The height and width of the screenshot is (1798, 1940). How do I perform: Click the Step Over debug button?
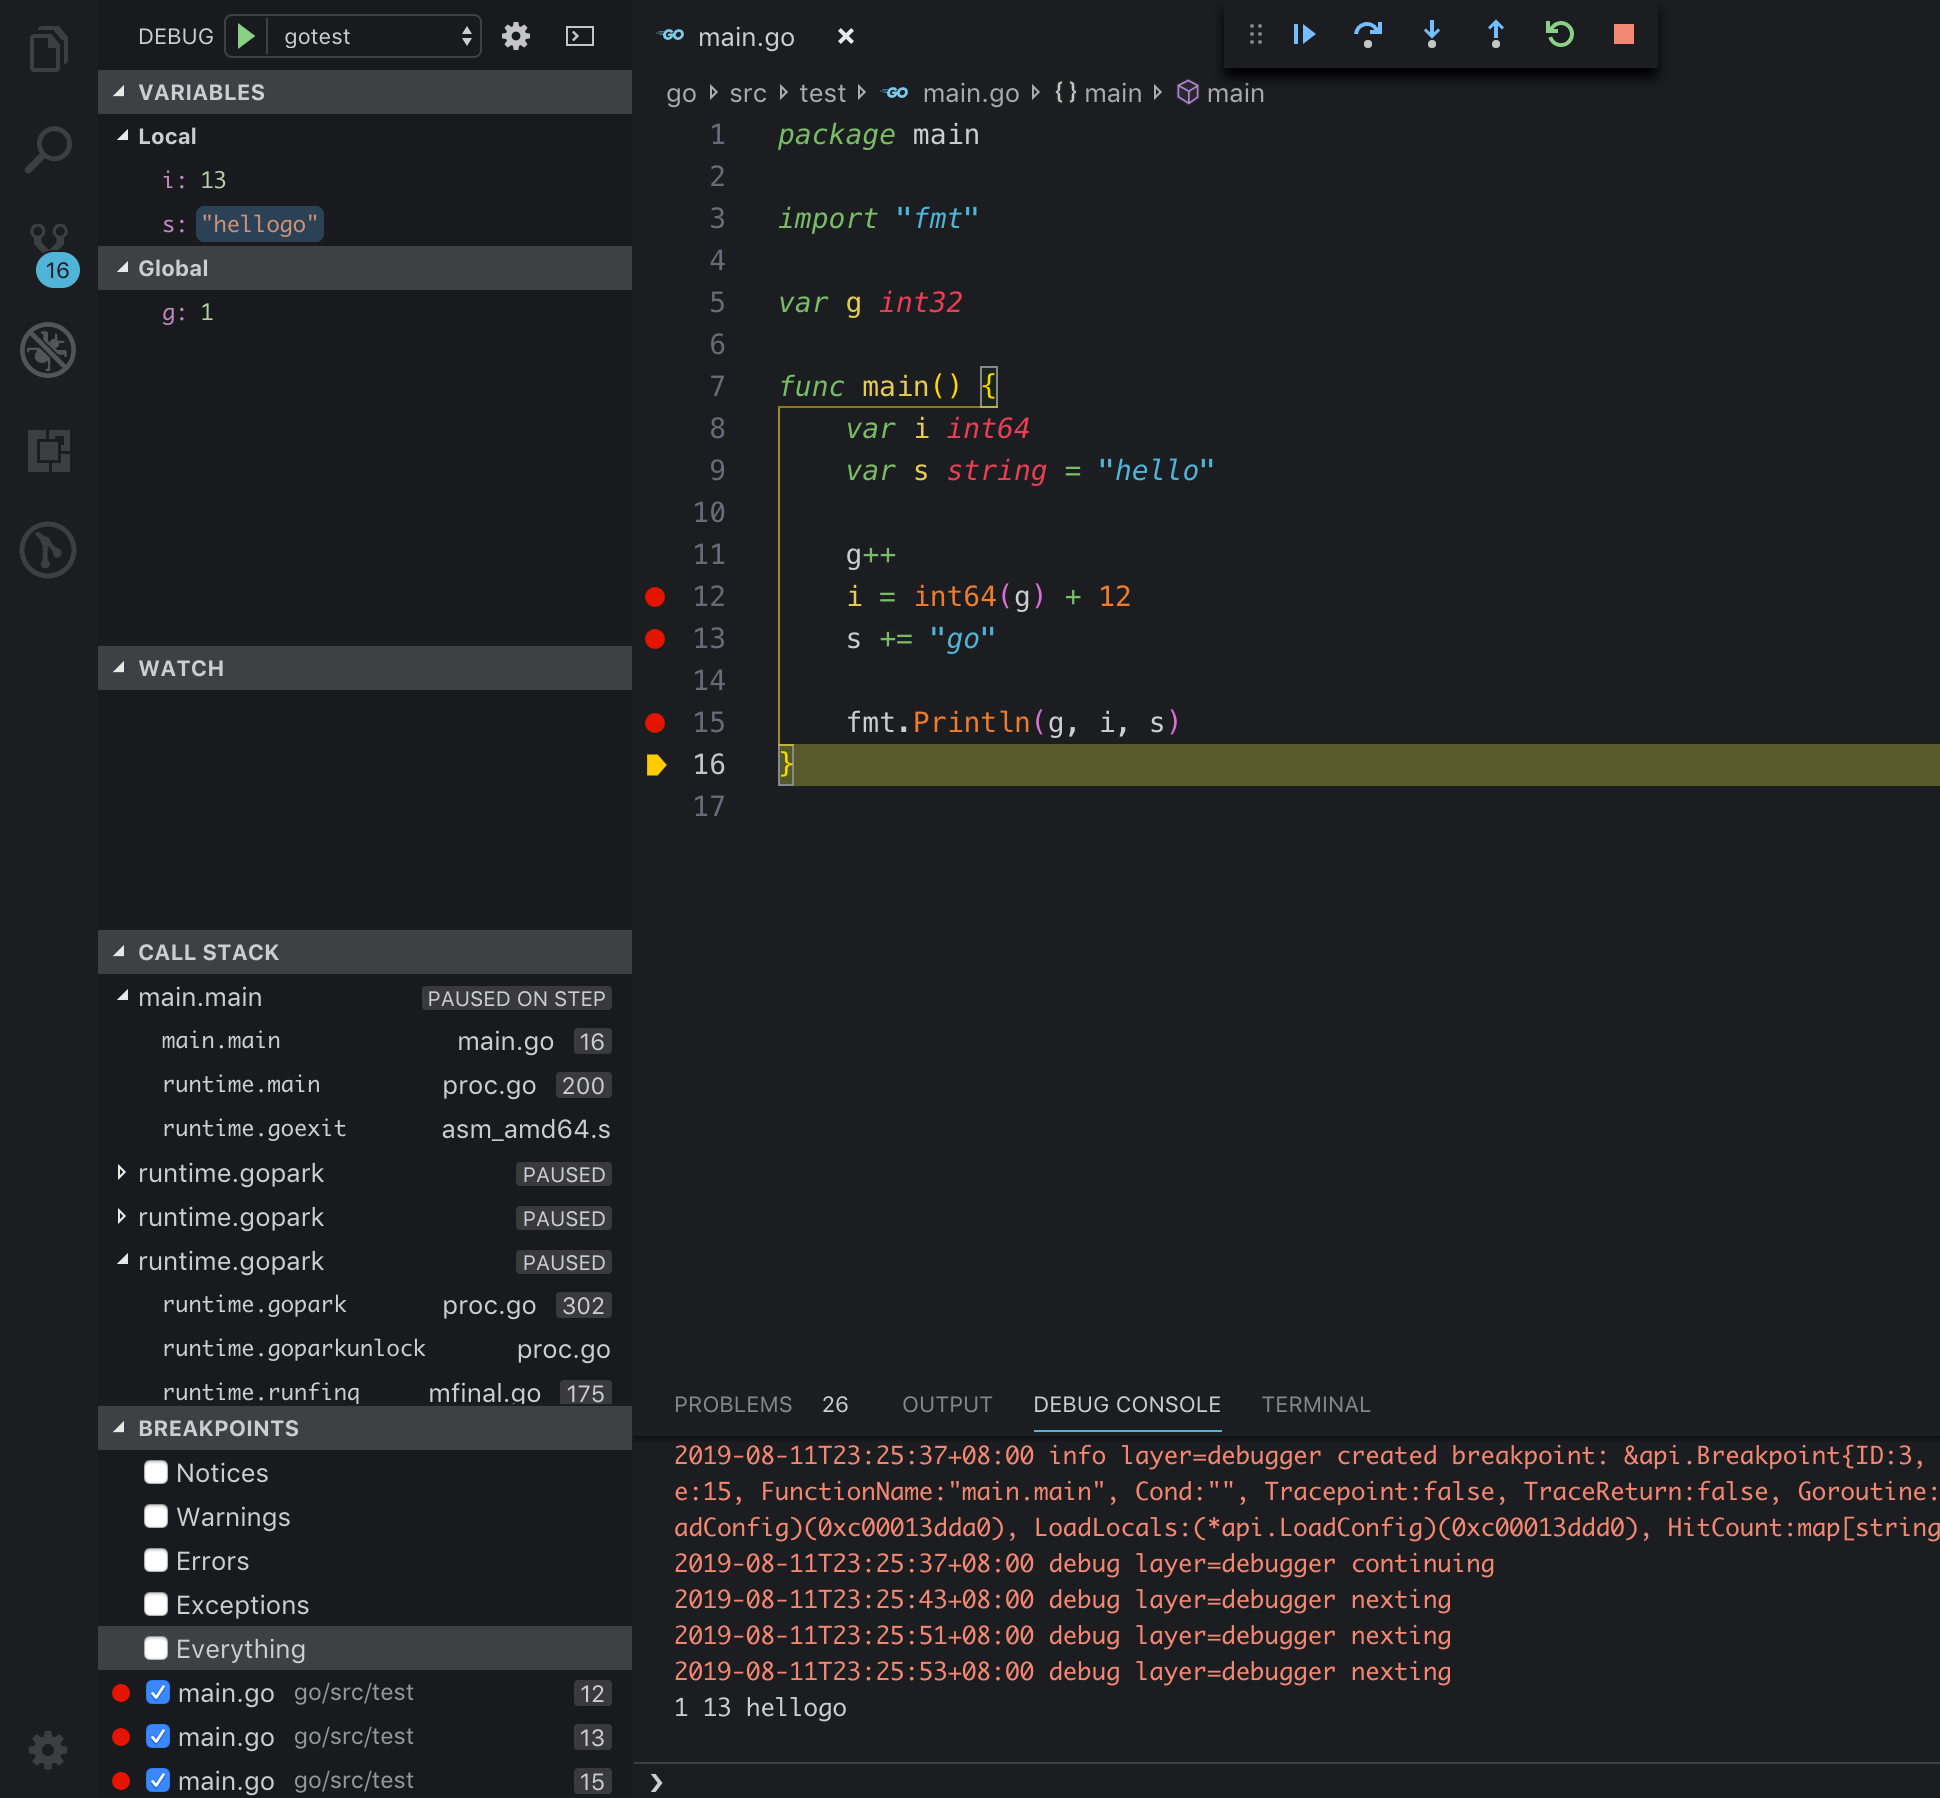pos(1368,35)
